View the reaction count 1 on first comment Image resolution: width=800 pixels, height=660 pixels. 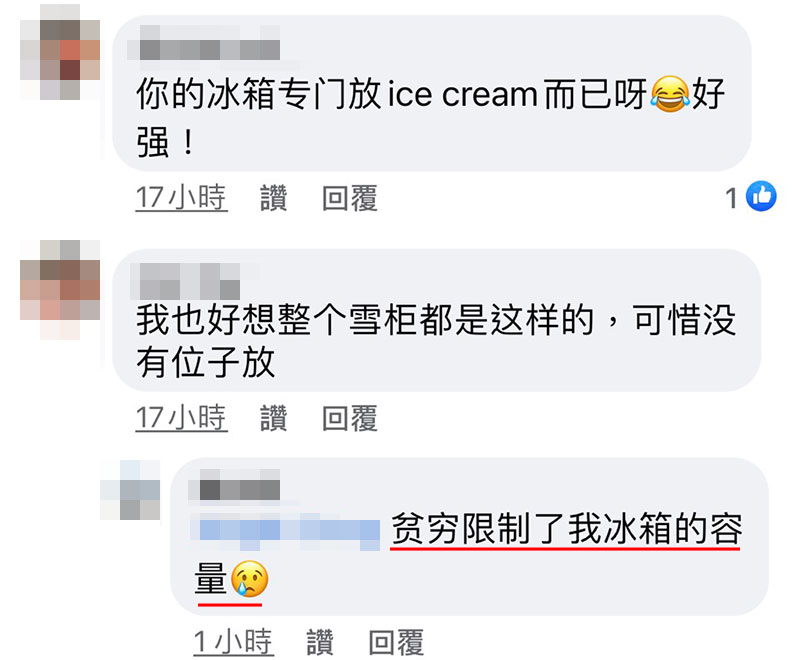[x=732, y=198]
